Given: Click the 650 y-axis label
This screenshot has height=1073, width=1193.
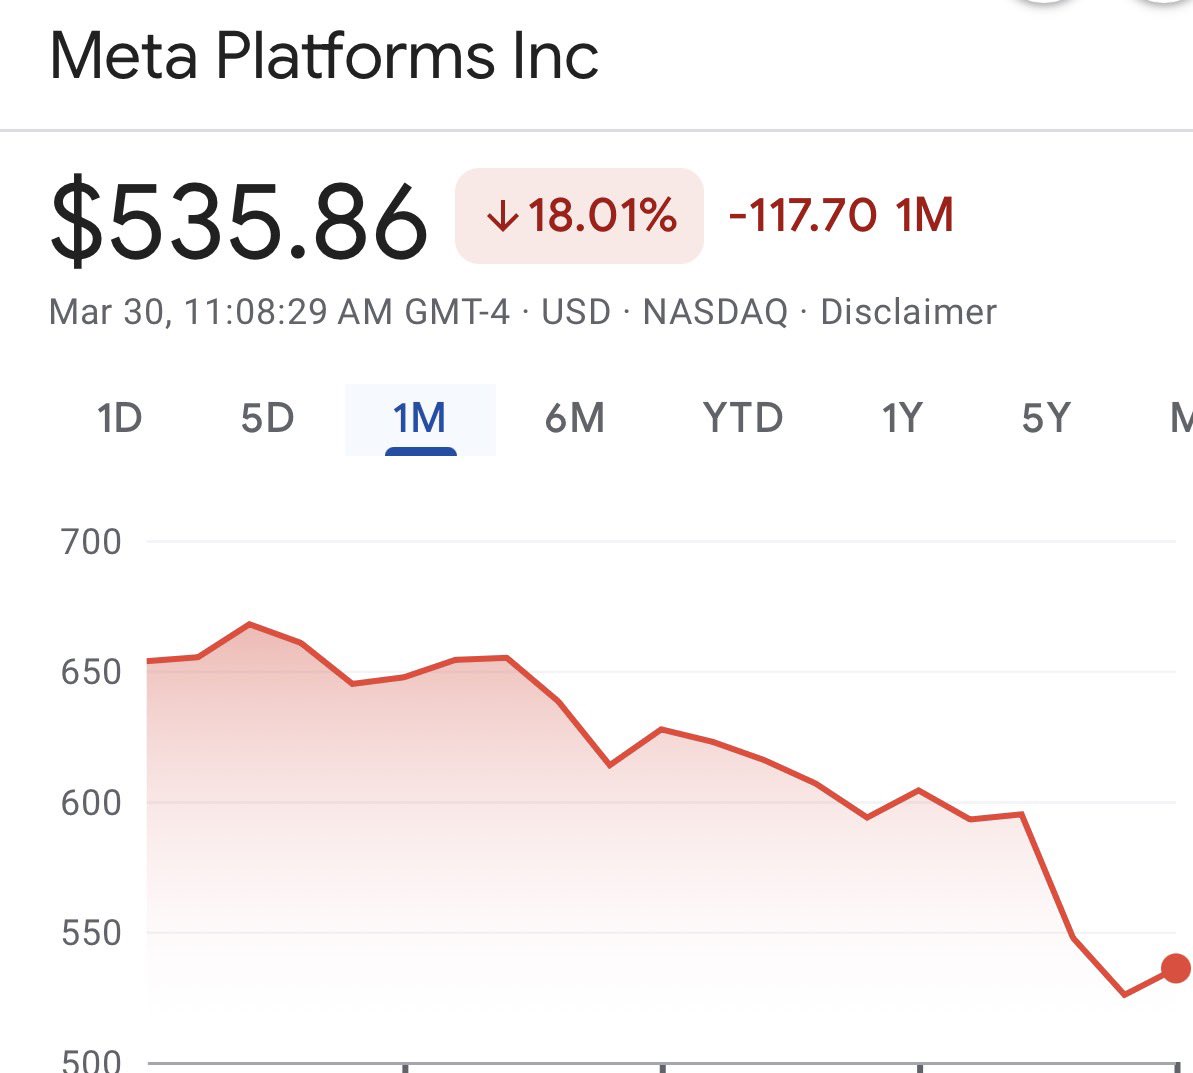Looking at the screenshot, I should [x=91, y=672].
